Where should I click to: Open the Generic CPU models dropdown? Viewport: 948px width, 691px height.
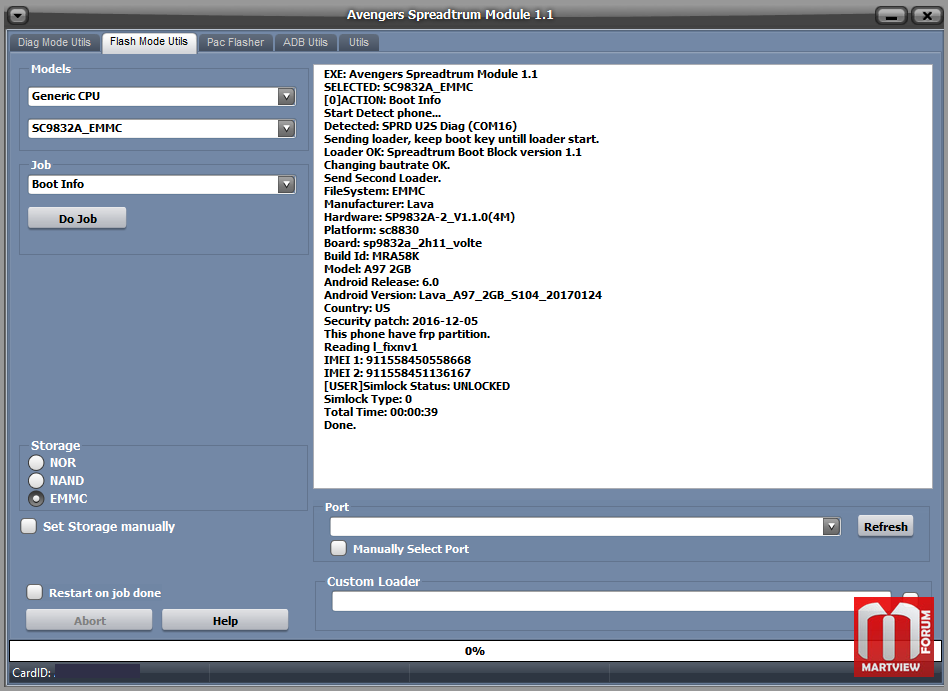pyautogui.click(x=286, y=96)
